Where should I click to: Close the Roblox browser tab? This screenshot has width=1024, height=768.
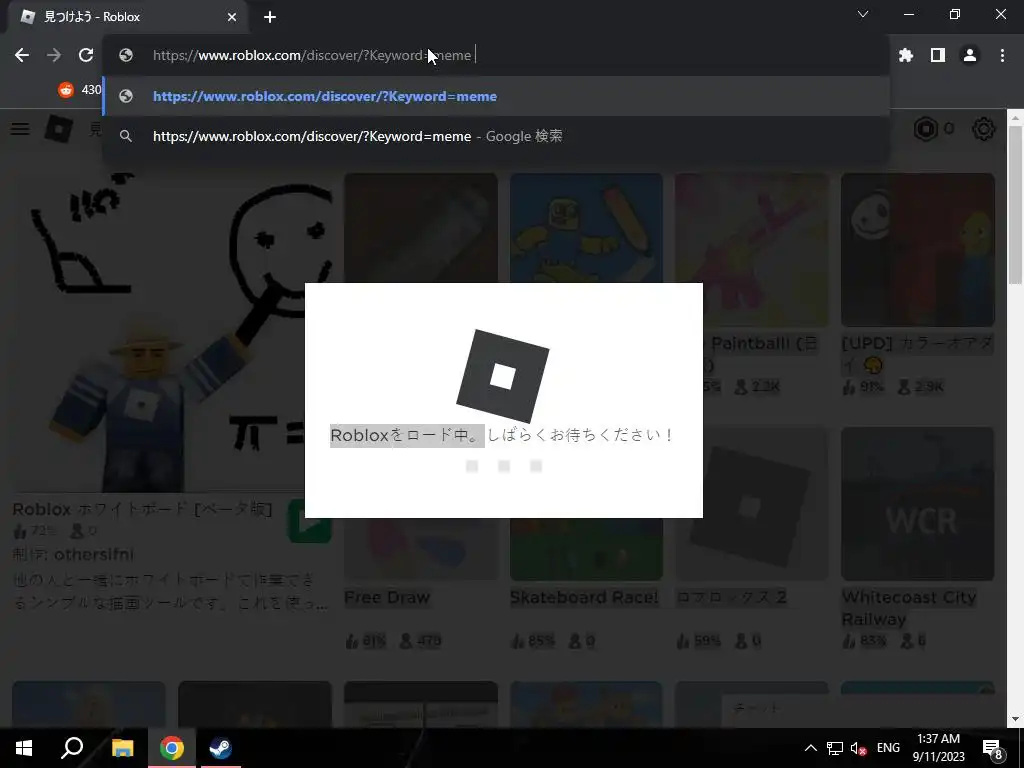pos(232,17)
